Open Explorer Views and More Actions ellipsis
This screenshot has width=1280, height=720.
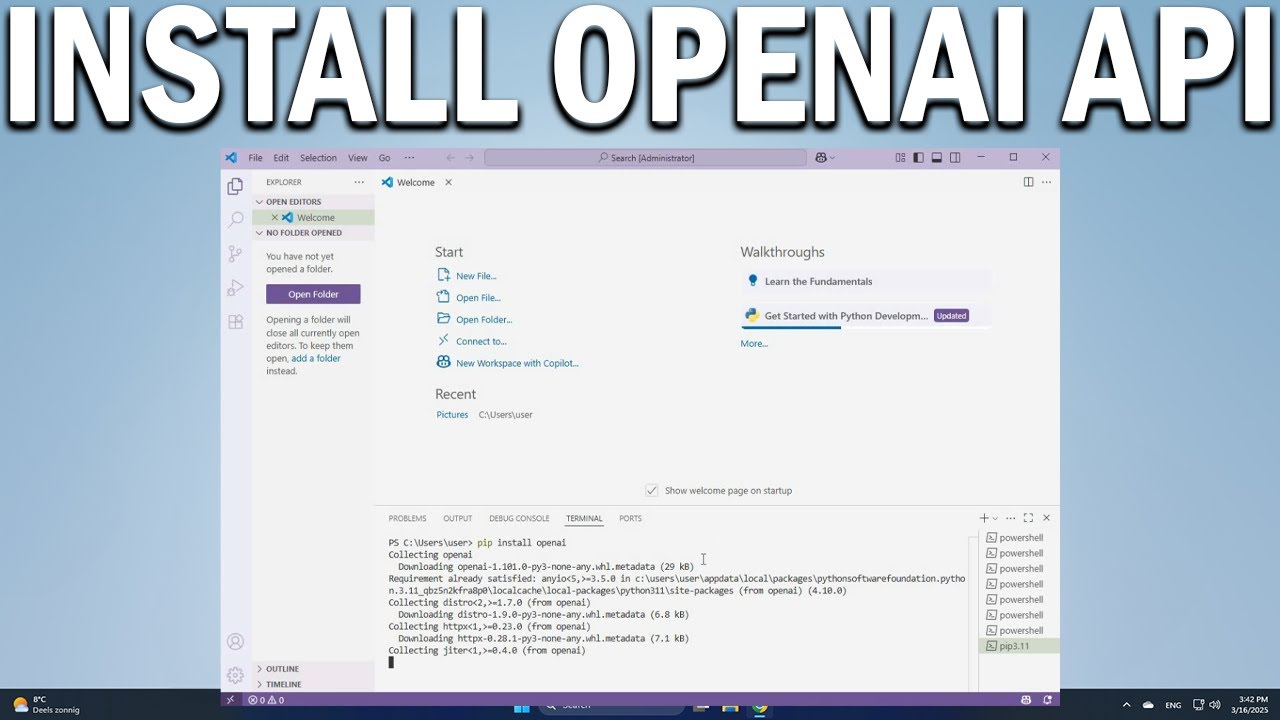pos(359,182)
